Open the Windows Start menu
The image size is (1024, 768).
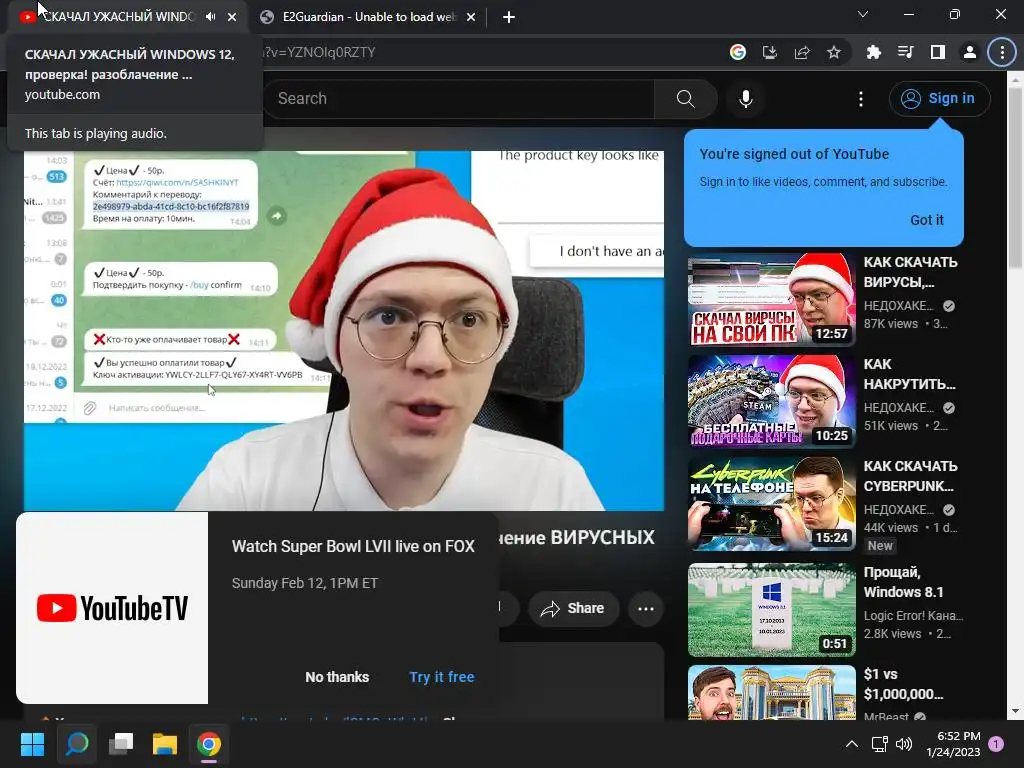pyautogui.click(x=33, y=744)
